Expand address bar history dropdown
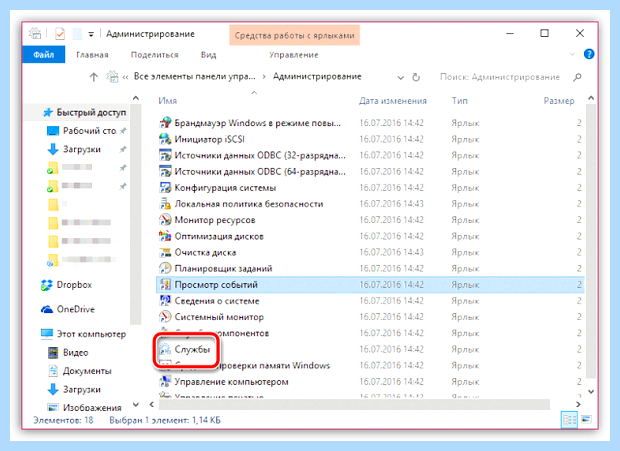This screenshot has width=620, height=451. pyautogui.click(x=401, y=77)
